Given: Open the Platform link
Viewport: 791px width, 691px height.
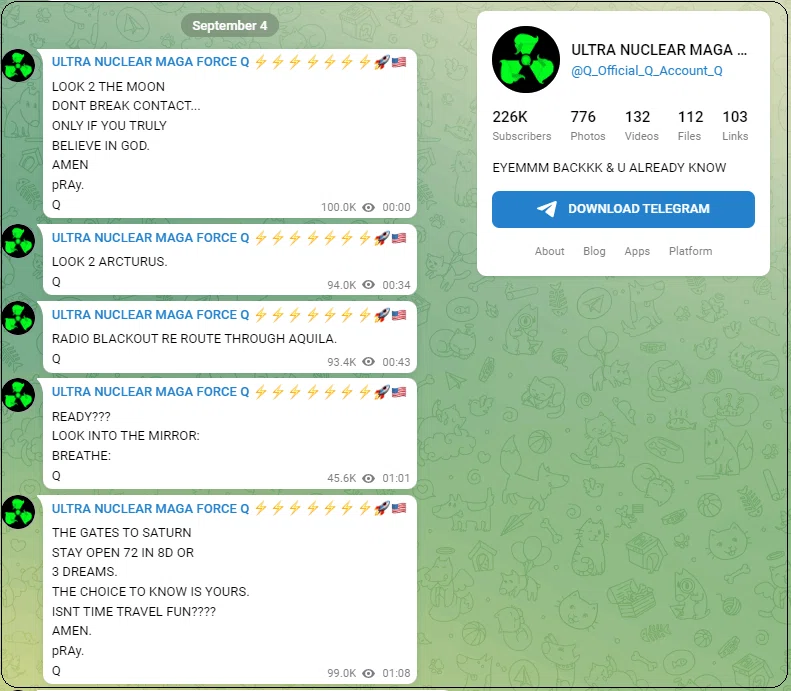Looking at the screenshot, I should point(691,251).
